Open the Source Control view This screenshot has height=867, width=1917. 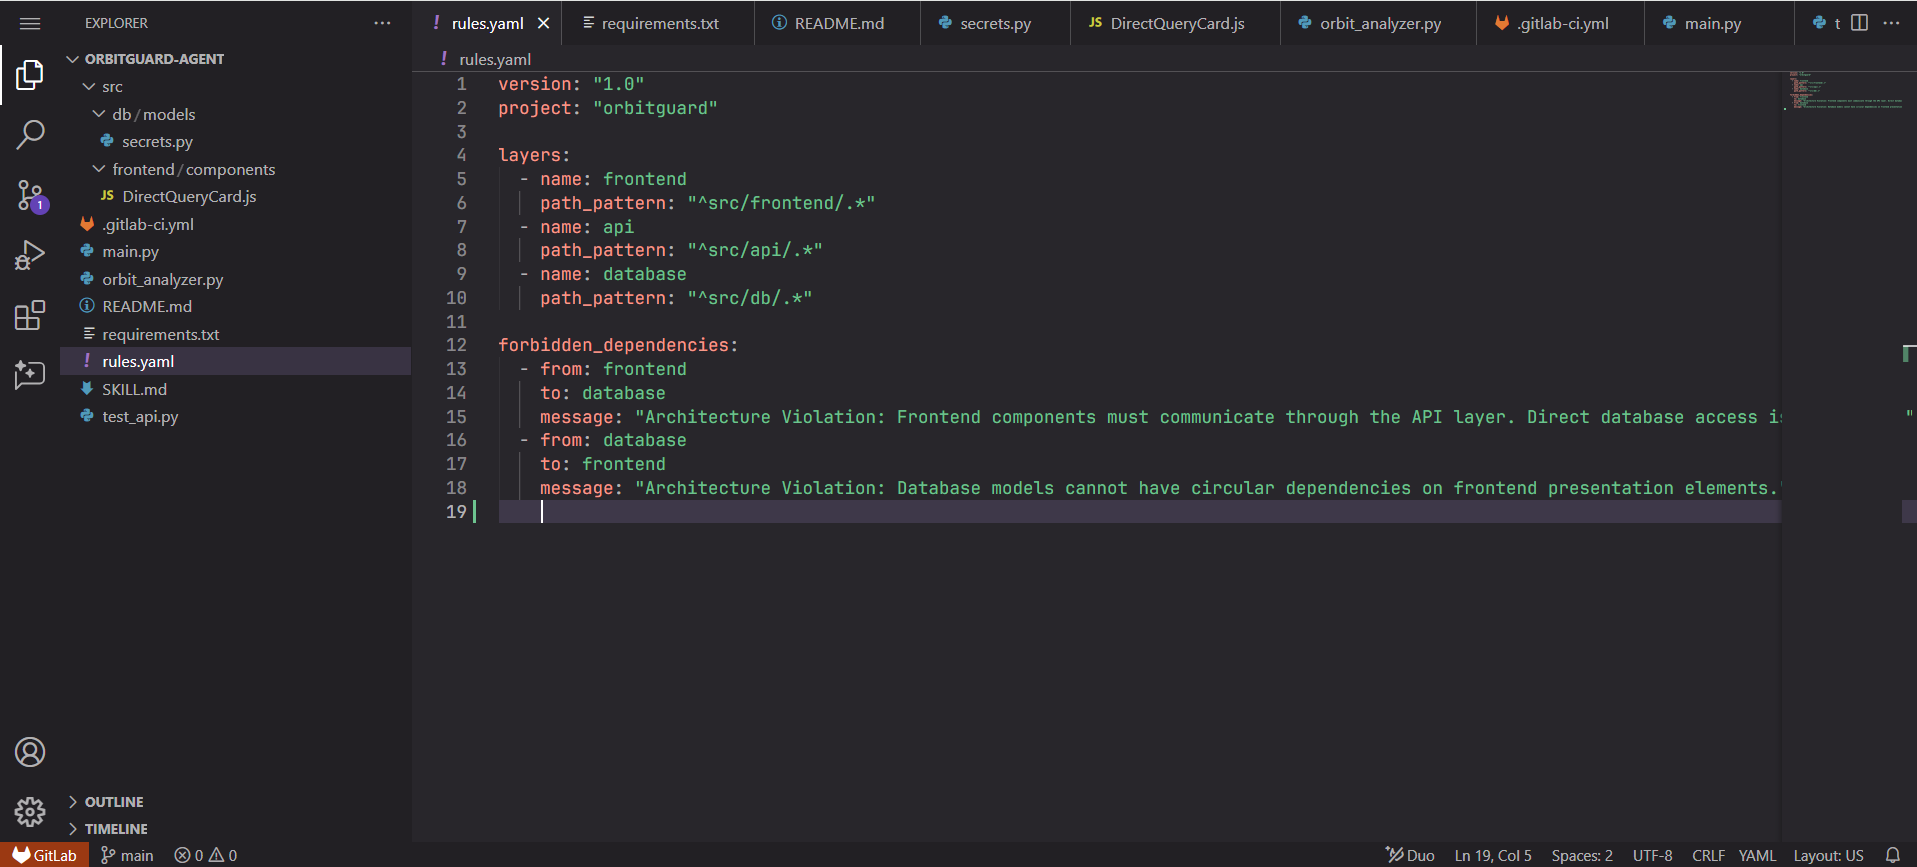(x=30, y=195)
